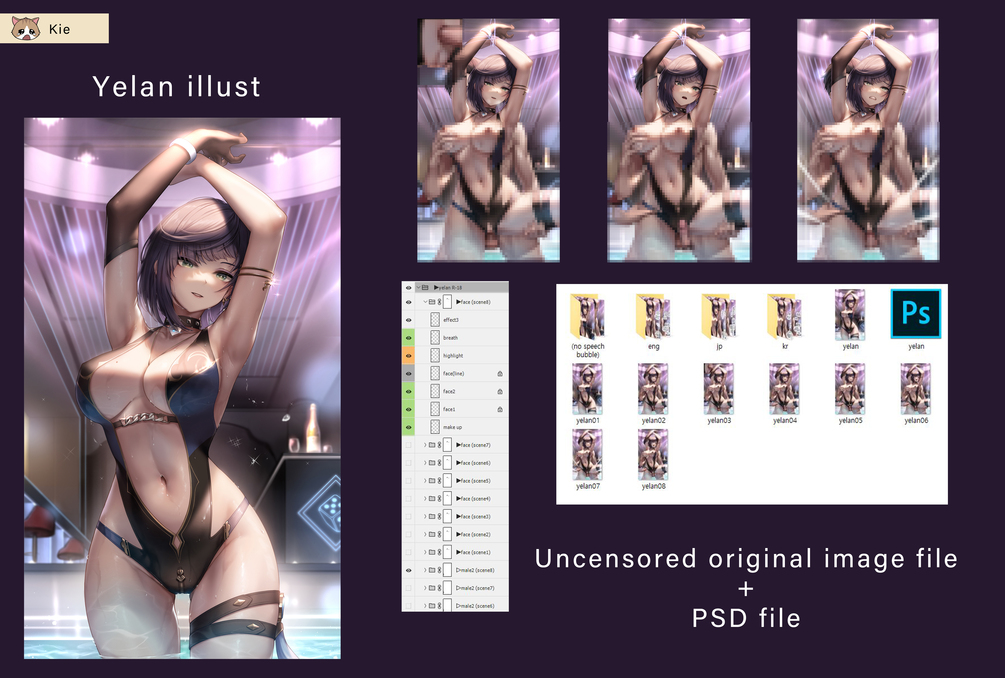Expand the face (scene1) group

tap(425, 552)
